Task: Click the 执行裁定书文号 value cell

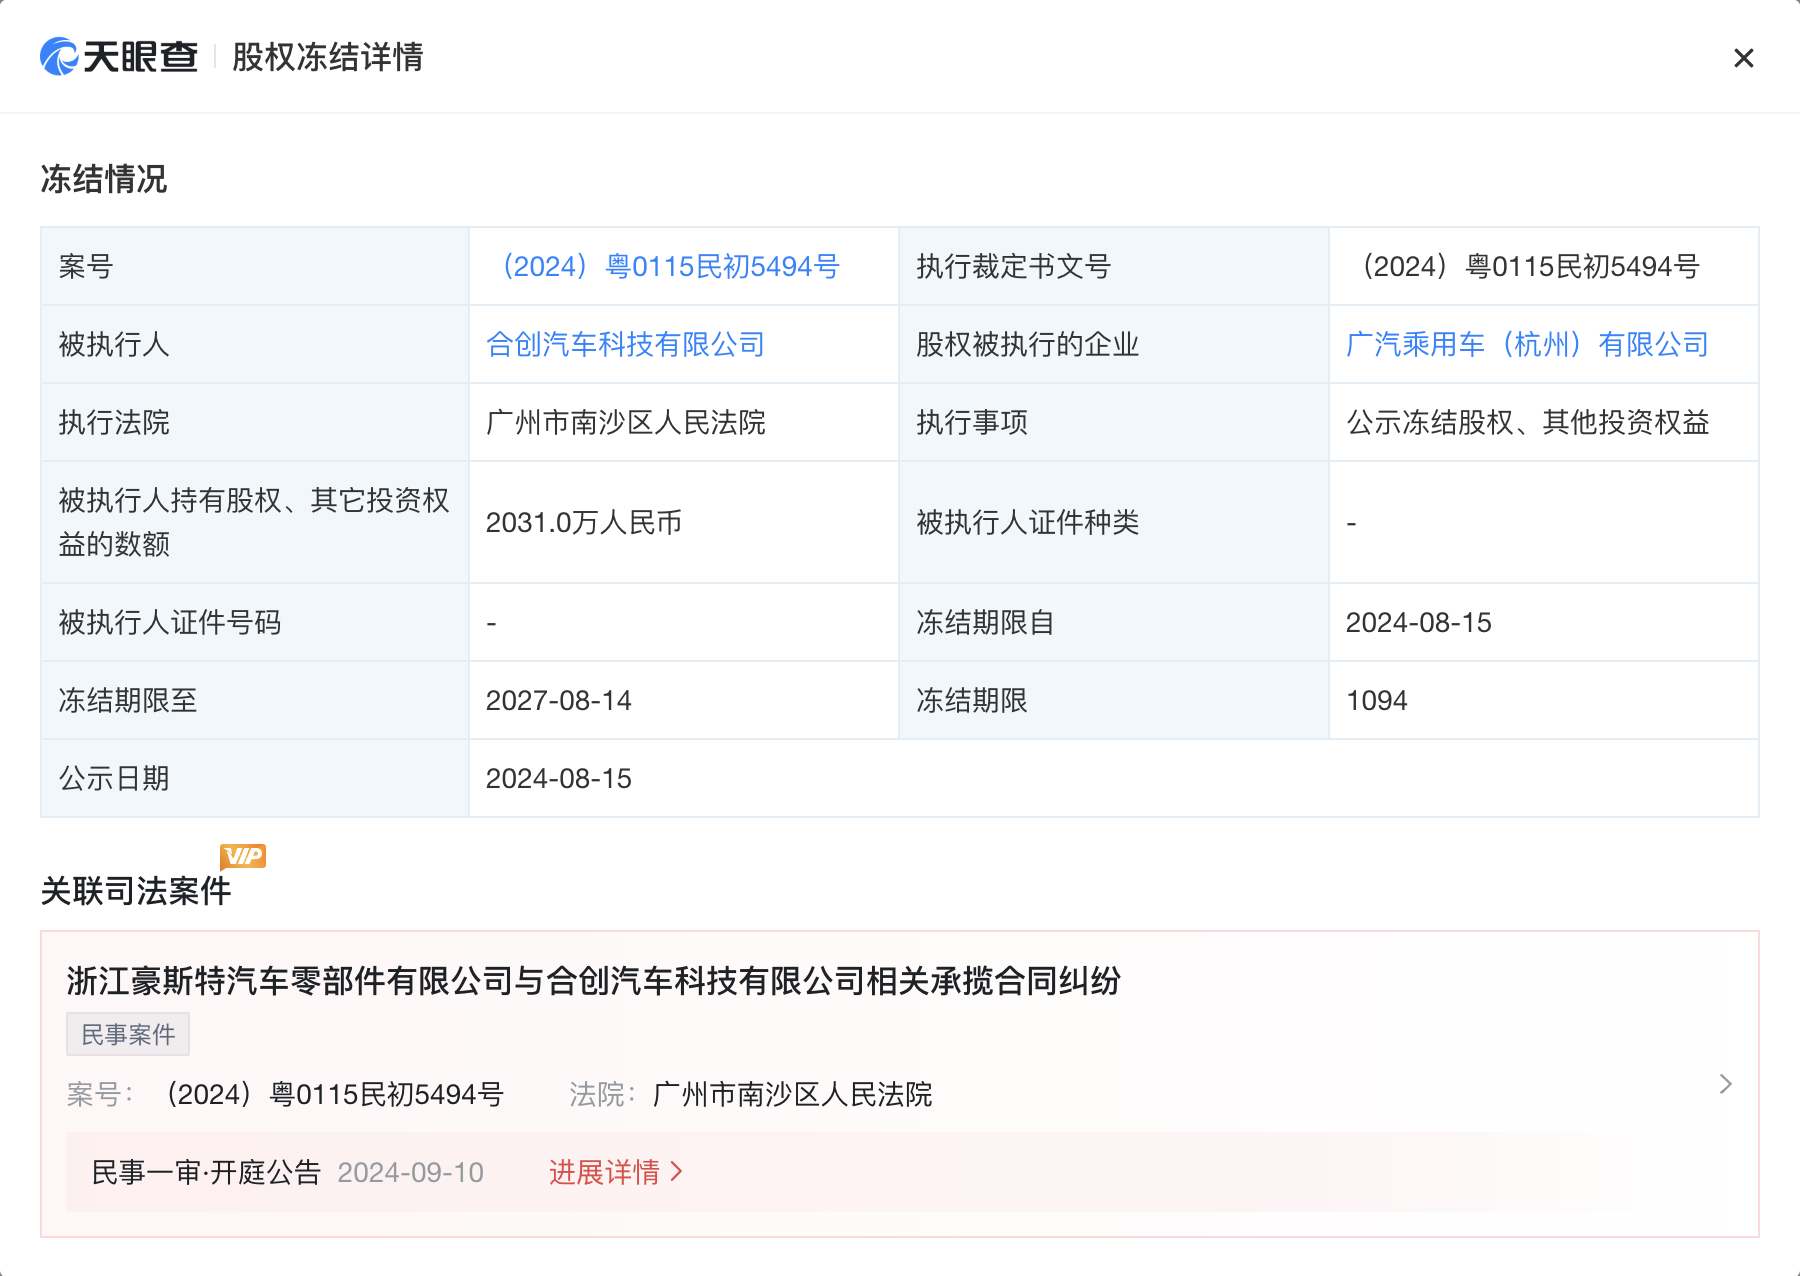Action: 1529,267
